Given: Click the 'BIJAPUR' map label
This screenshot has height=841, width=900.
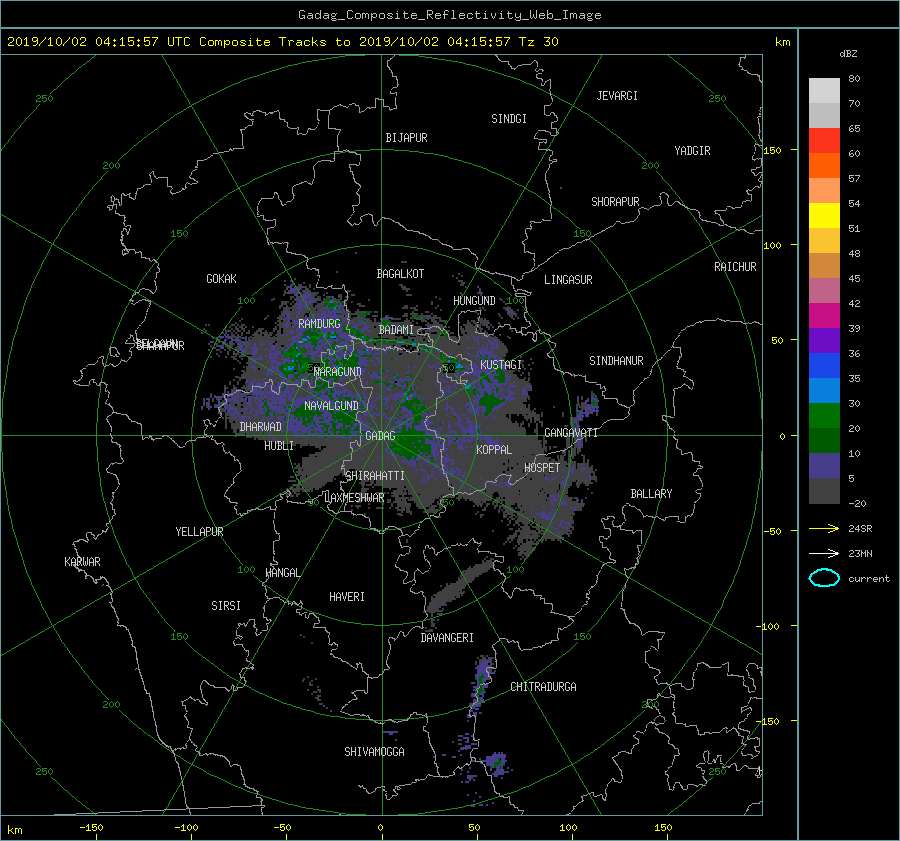Looking at the screenshot, I should (406, 138).
